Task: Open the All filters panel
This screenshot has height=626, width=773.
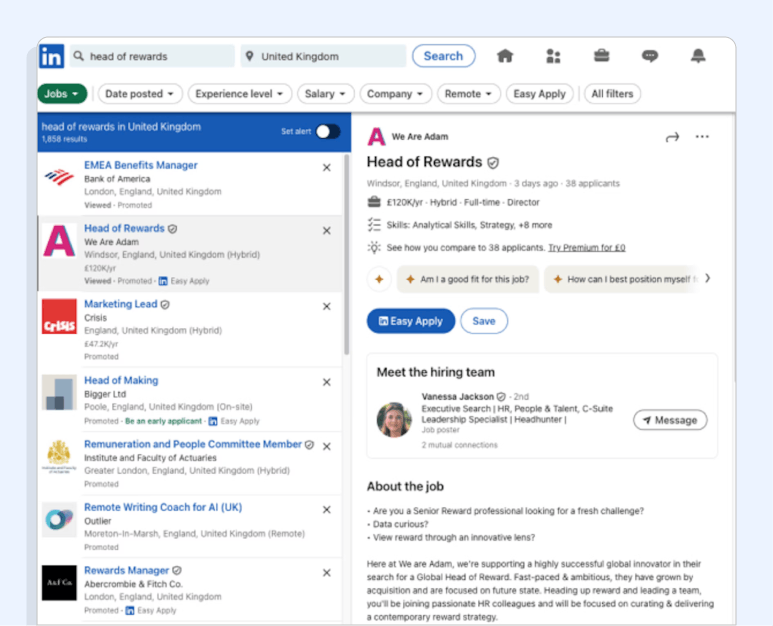Action: 612,94
